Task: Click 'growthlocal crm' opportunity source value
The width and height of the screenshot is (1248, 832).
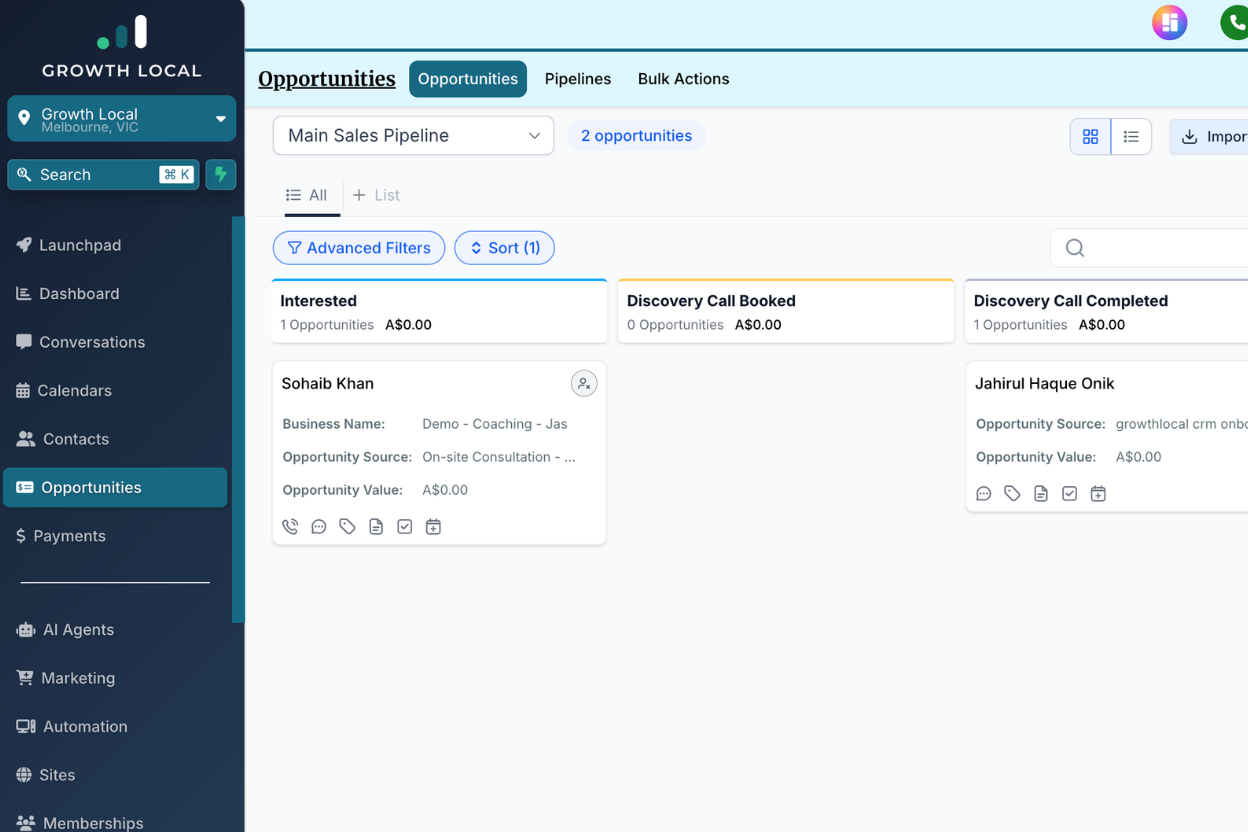Action: pos(1181,424)
